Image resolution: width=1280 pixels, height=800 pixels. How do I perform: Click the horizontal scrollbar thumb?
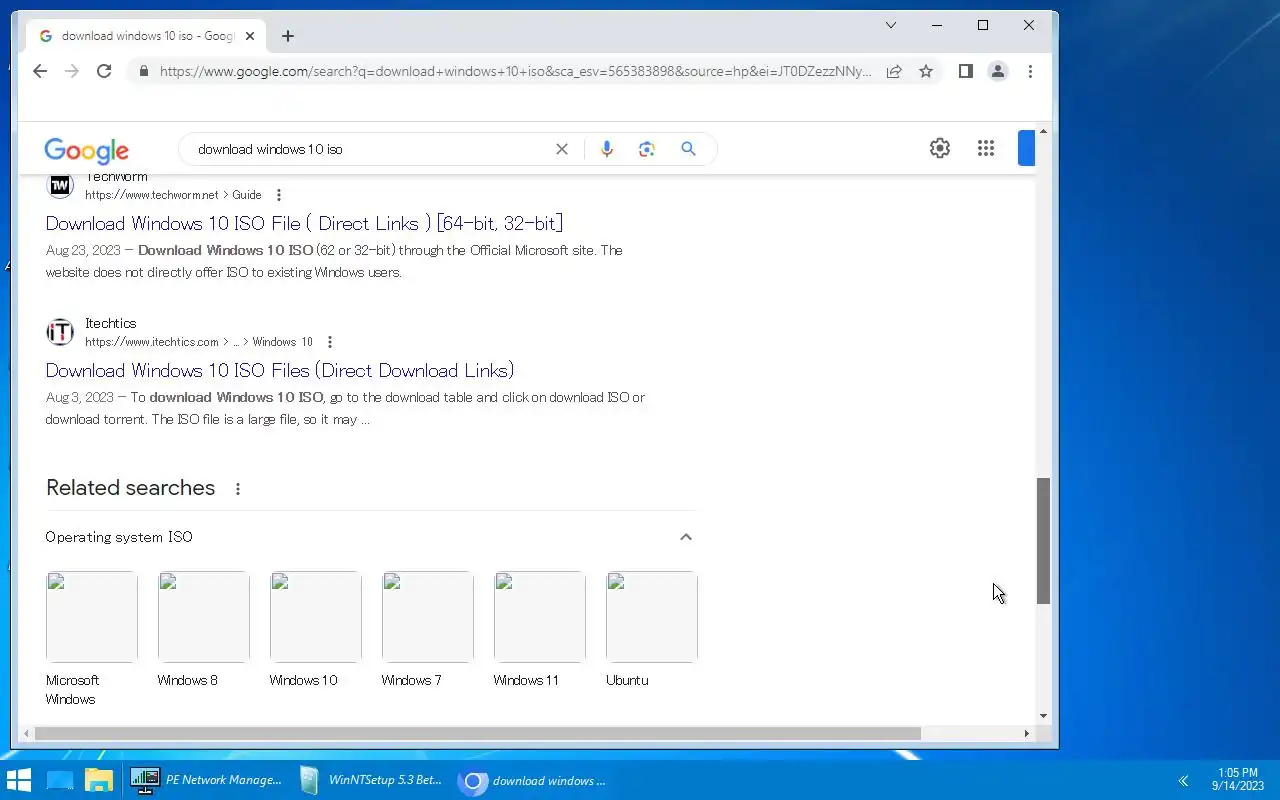(477, 733)
